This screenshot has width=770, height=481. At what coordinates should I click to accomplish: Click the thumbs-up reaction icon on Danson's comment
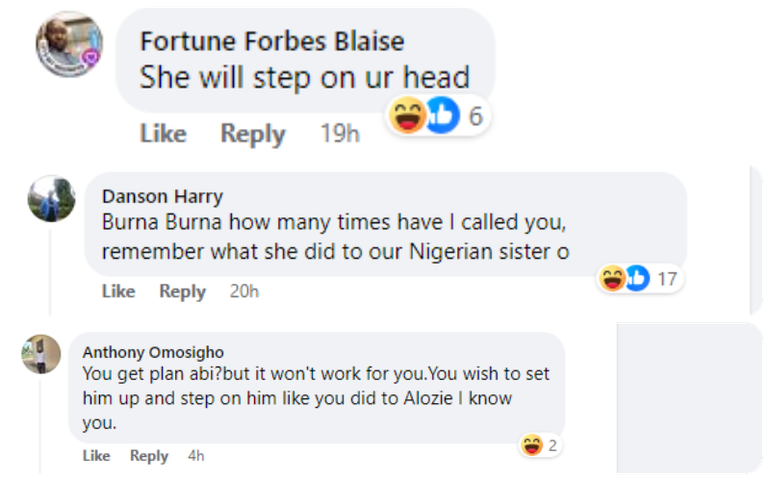[636, 278]
